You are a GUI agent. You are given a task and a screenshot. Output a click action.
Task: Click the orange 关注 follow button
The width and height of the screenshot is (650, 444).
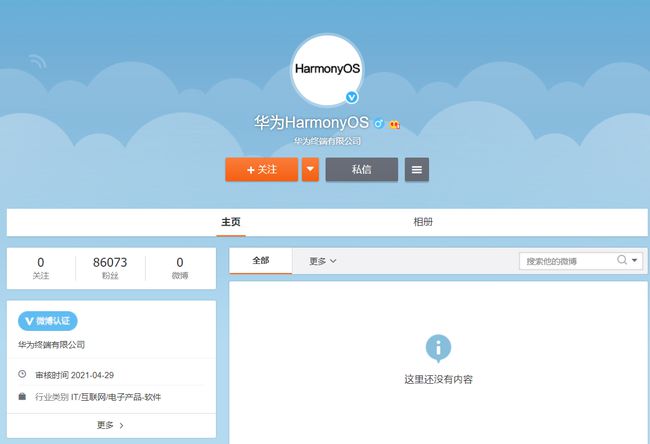click(262, 169)
